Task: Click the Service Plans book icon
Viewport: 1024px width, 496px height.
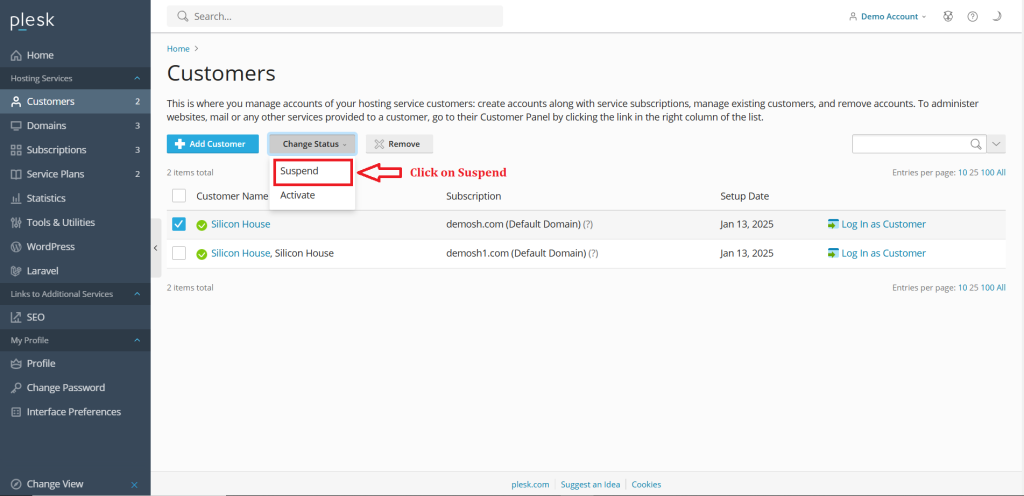Action: coord(16,174)
